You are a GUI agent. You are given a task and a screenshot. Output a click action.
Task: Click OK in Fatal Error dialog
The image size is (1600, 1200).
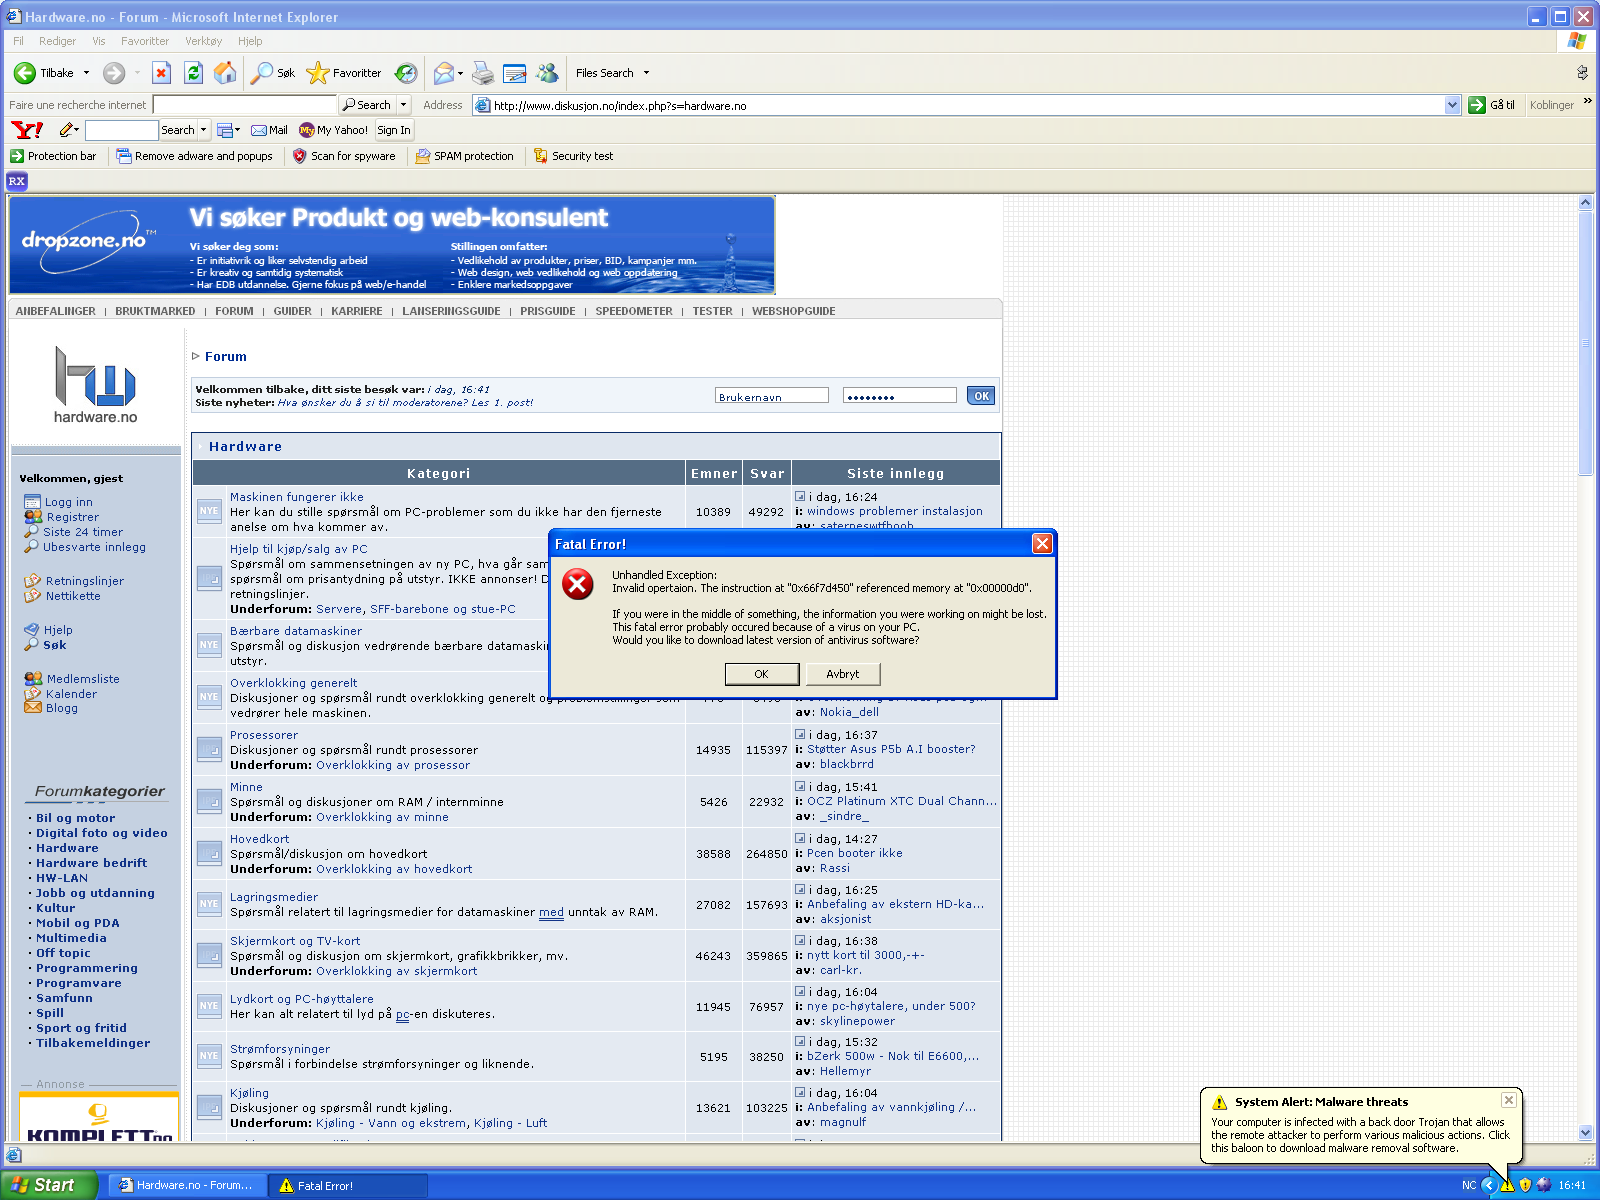pos(762,674)
